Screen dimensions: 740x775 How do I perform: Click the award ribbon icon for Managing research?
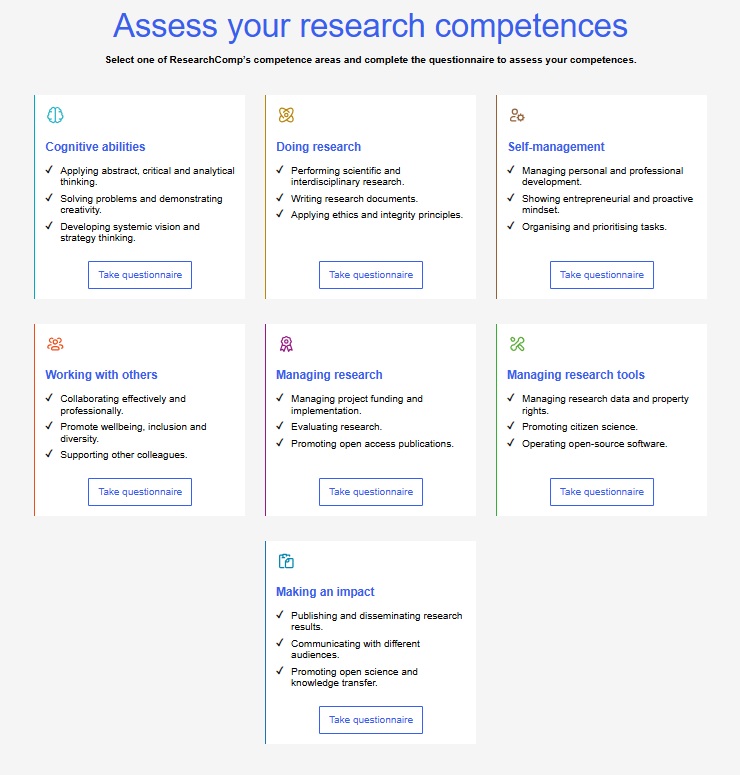pyautogui.click(x=286, y=344)
